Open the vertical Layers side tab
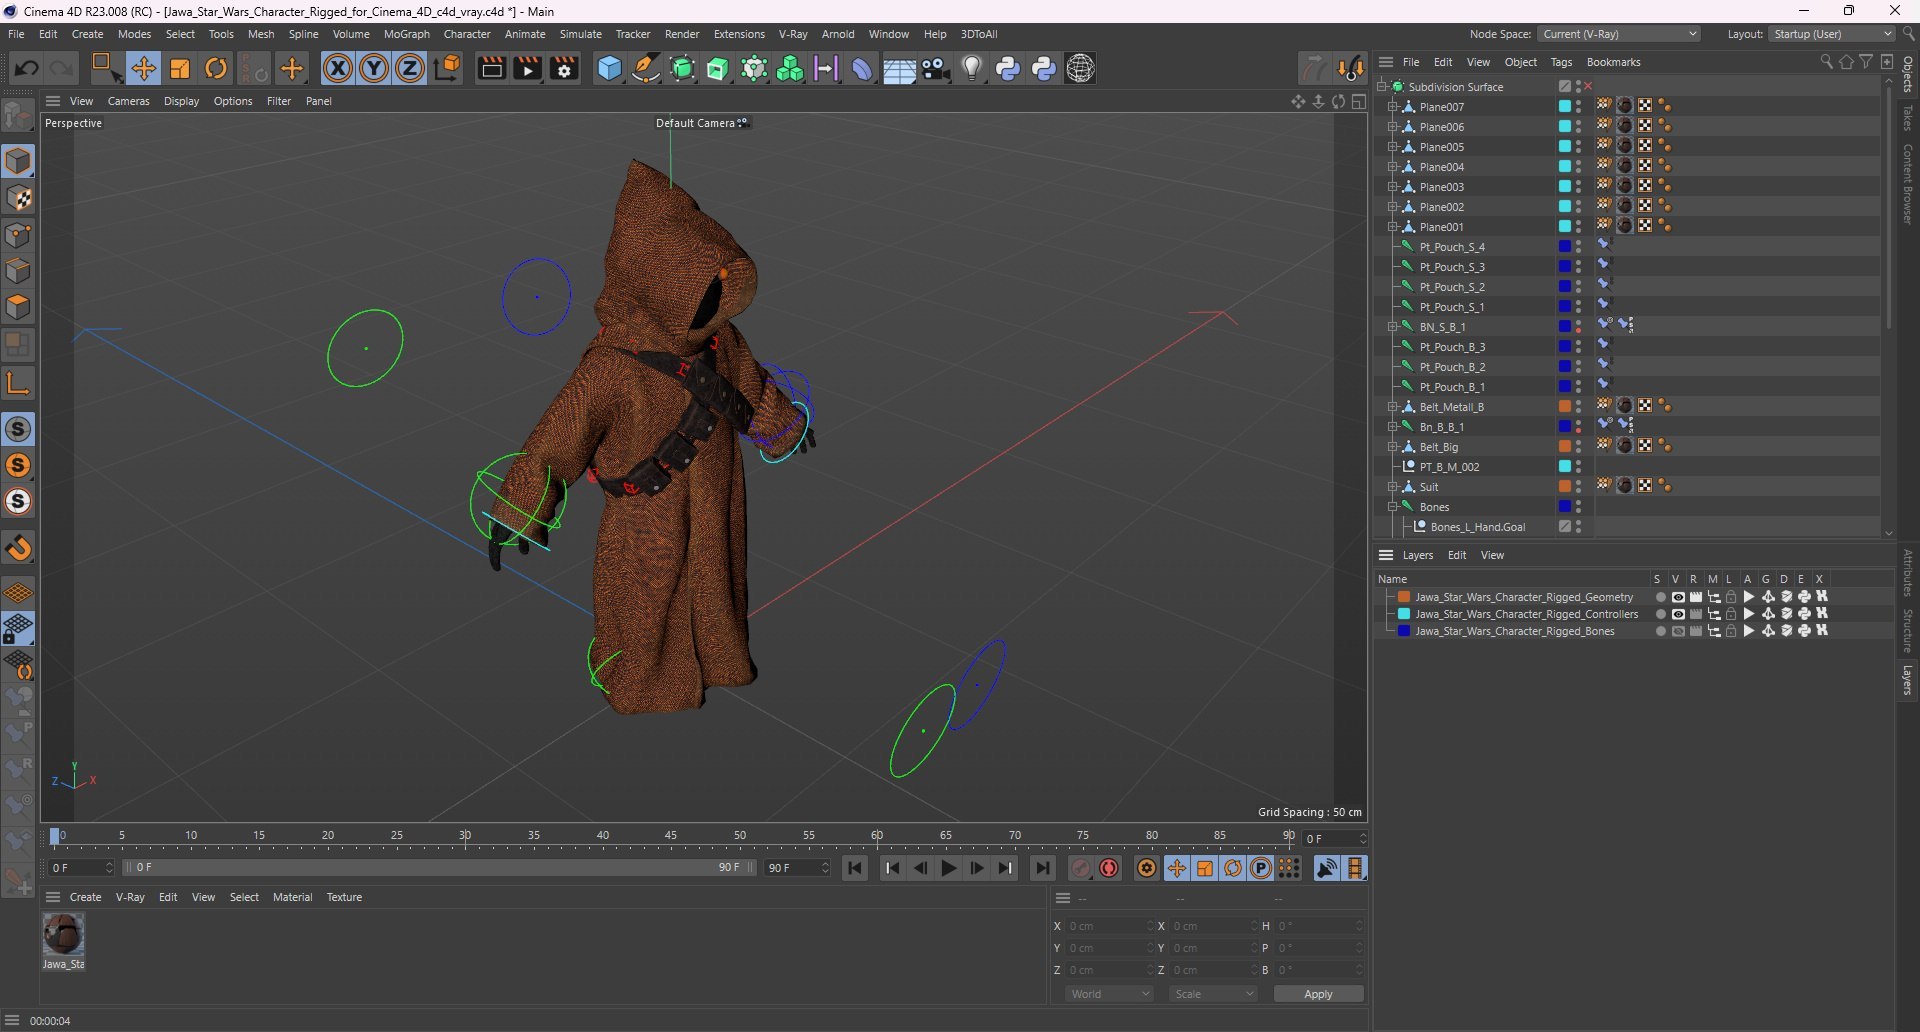The height and width of the screenshot is (1032, 1920). (1908, 680)
